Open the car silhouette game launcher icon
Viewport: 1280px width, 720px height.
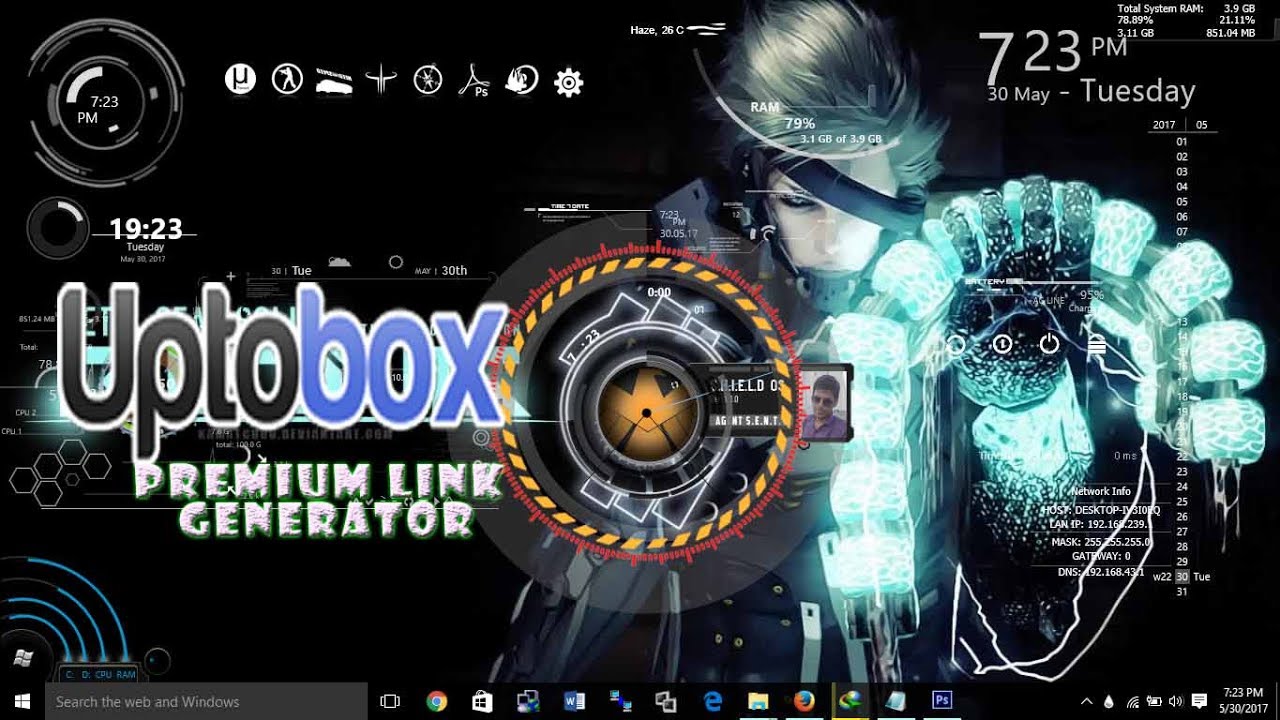click(x=334, y=81)
